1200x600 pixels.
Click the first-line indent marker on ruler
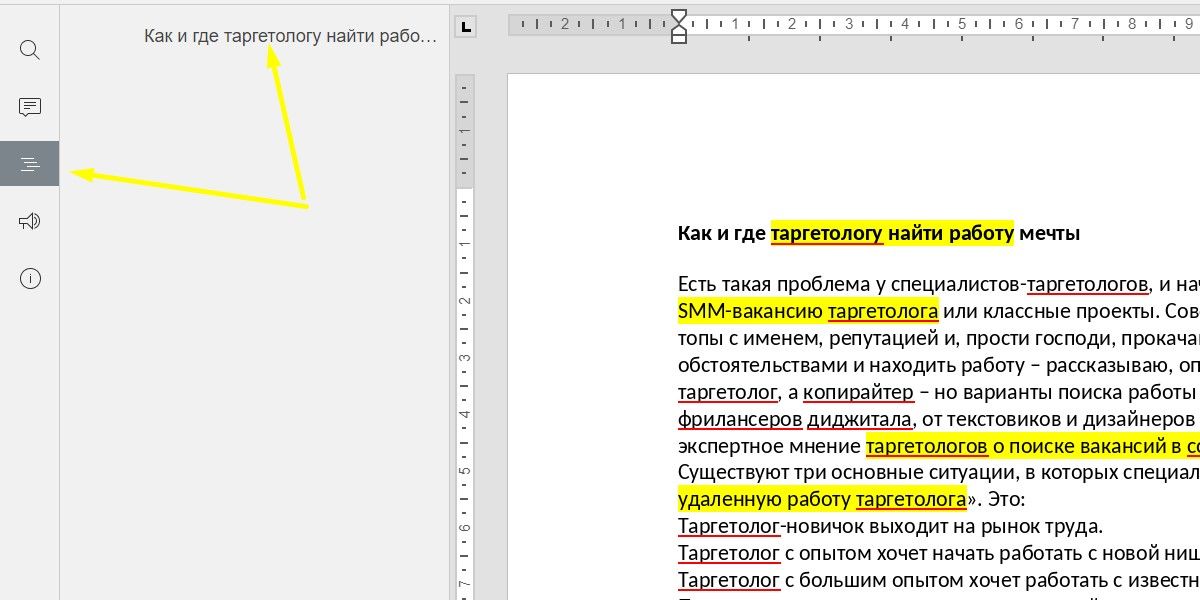tap(679, 17)
